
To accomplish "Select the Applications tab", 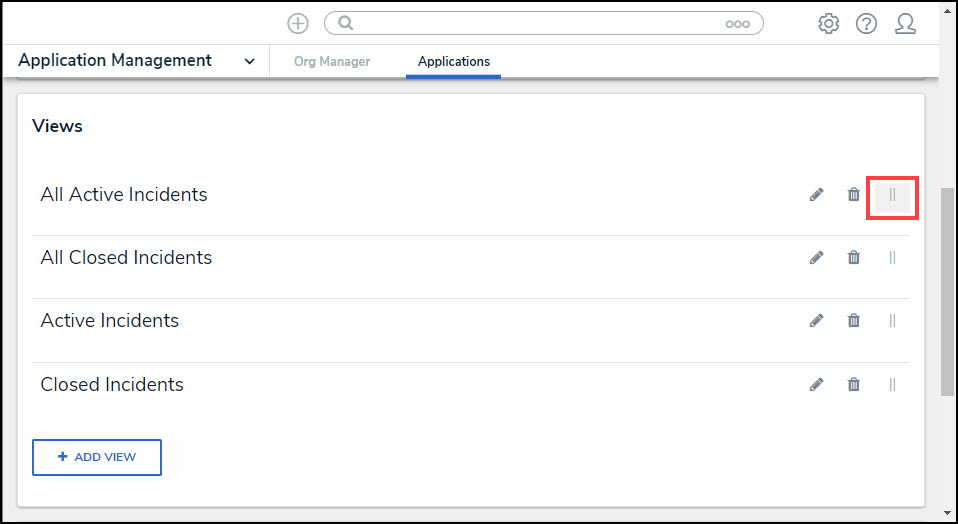I will (454, 62).
